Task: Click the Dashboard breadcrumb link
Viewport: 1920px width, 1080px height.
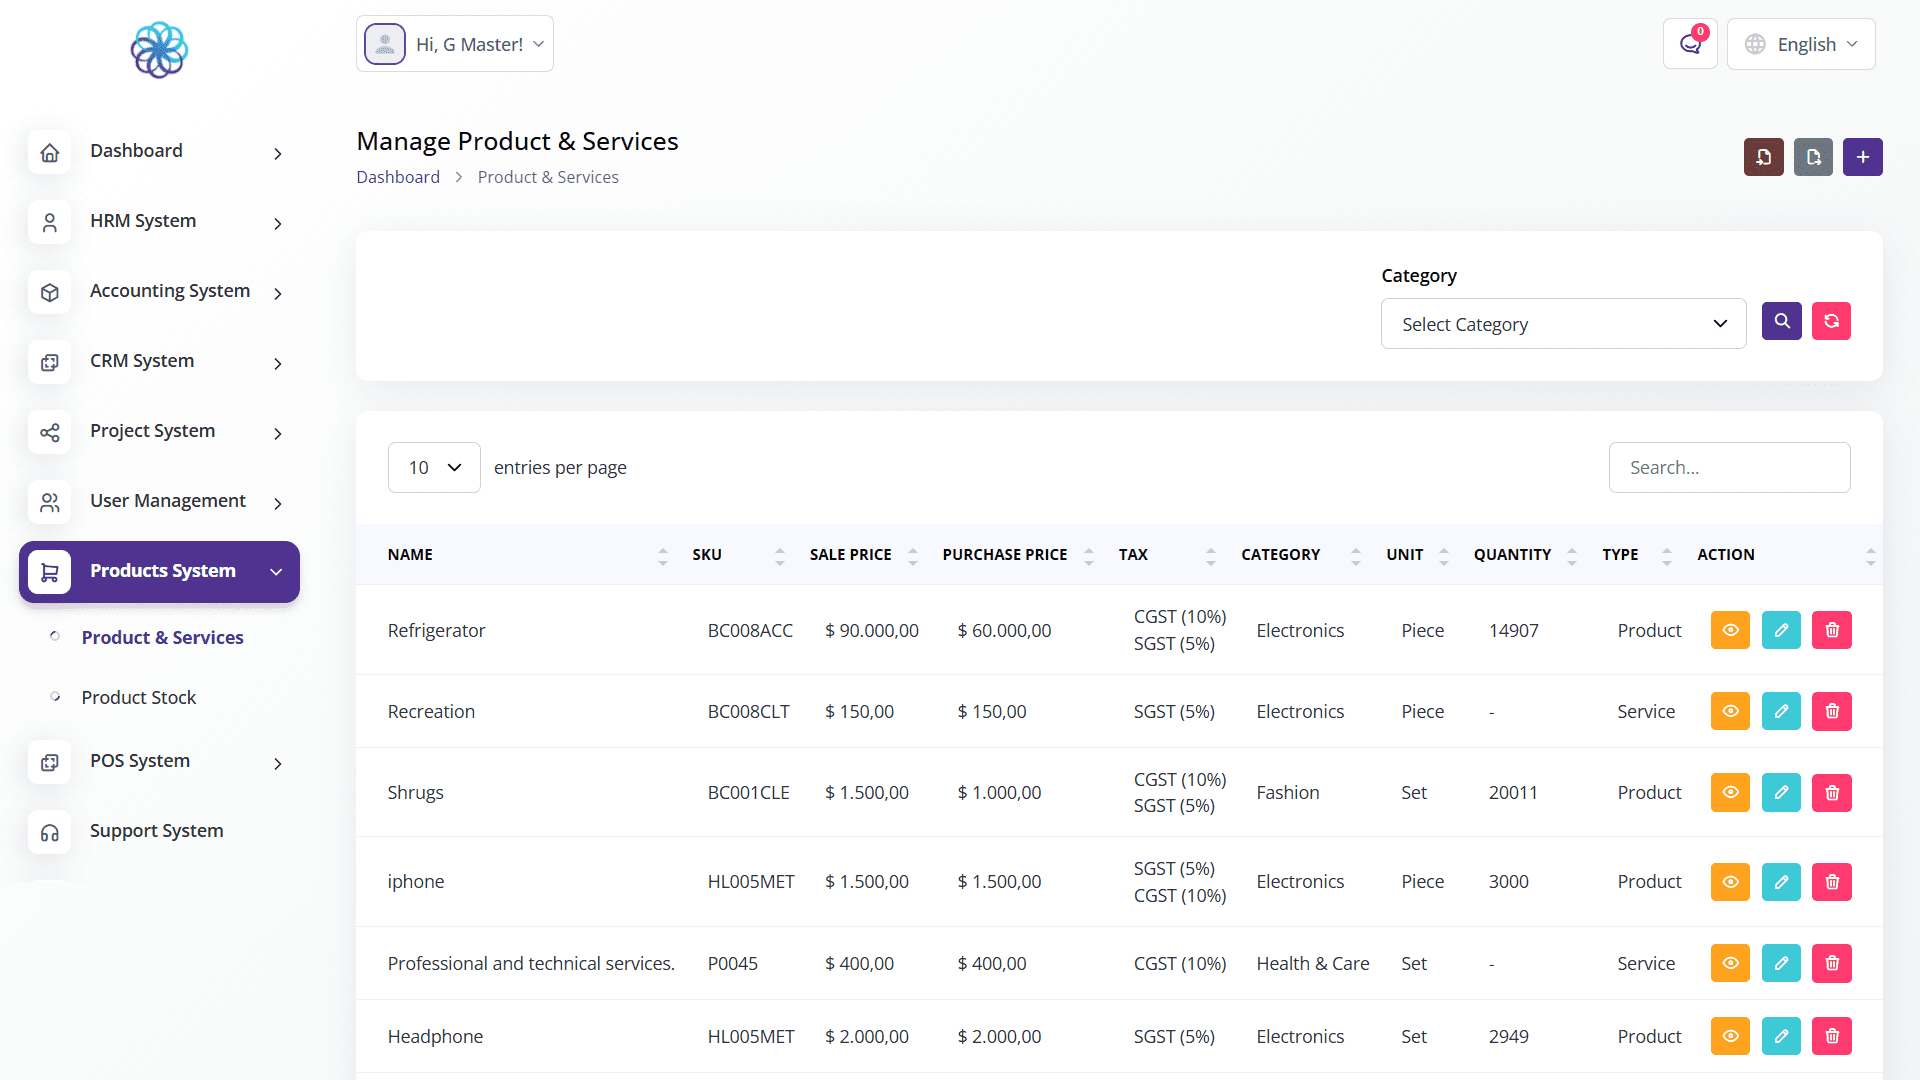Action: 398,177
